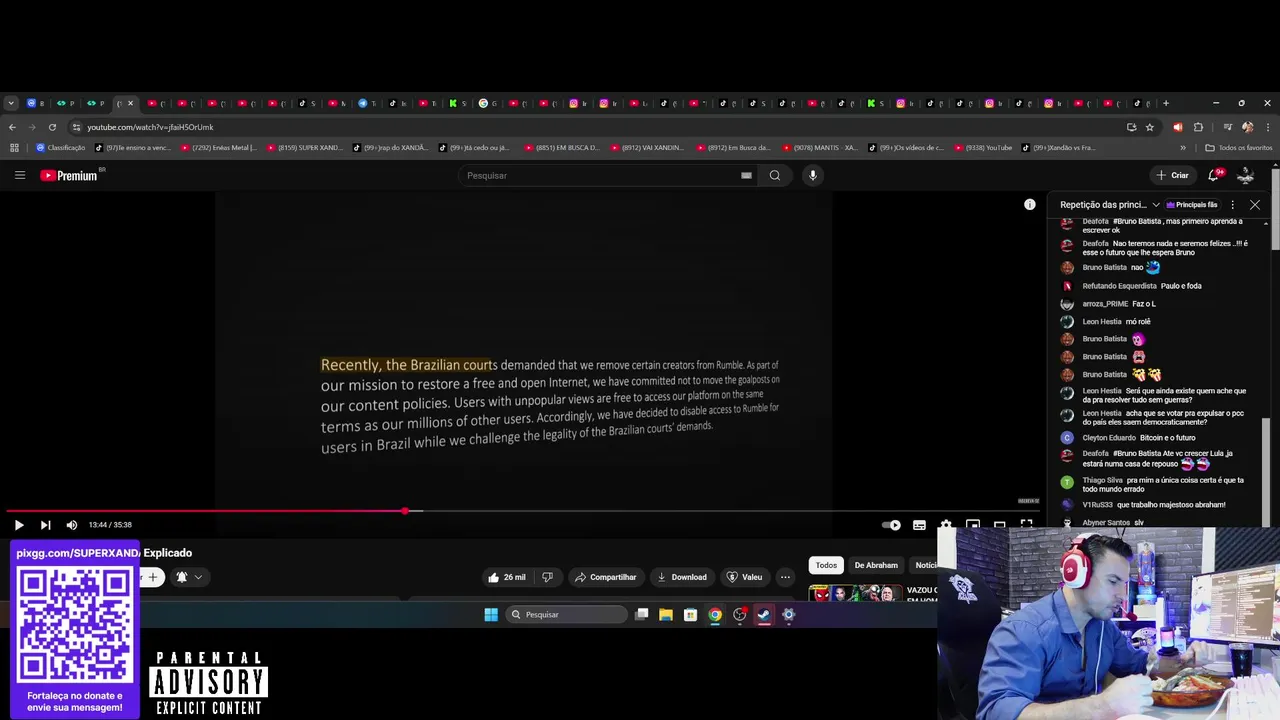This screenshot has height=720, width=1280.
Task: Send a Valeu super thanks
Action: click(745, 577)
